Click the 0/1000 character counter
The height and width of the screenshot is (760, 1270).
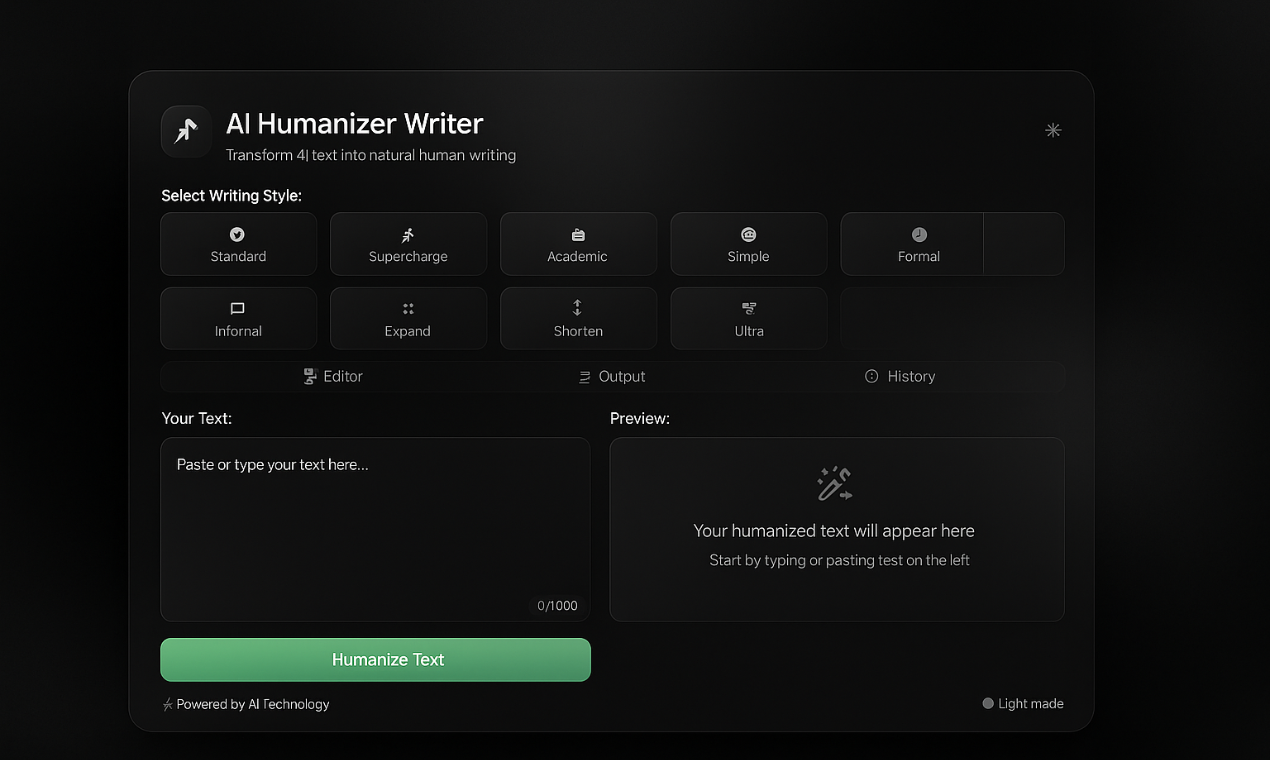pos(557,606)
